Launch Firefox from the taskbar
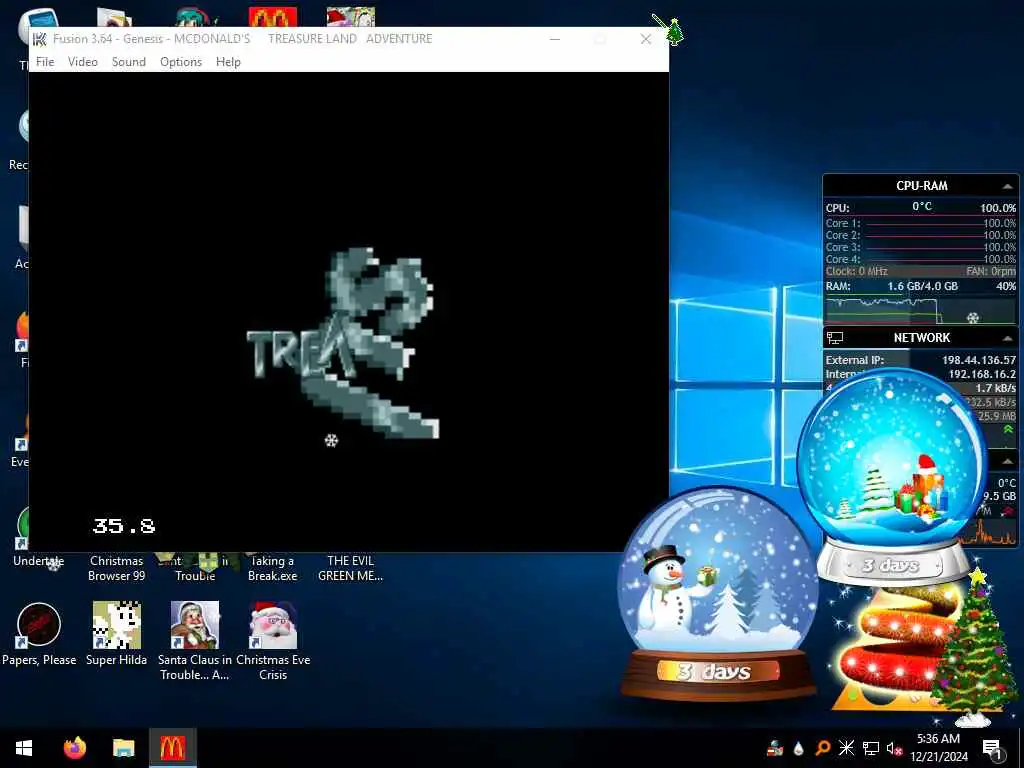1024x768 pixels. point(75,748)
